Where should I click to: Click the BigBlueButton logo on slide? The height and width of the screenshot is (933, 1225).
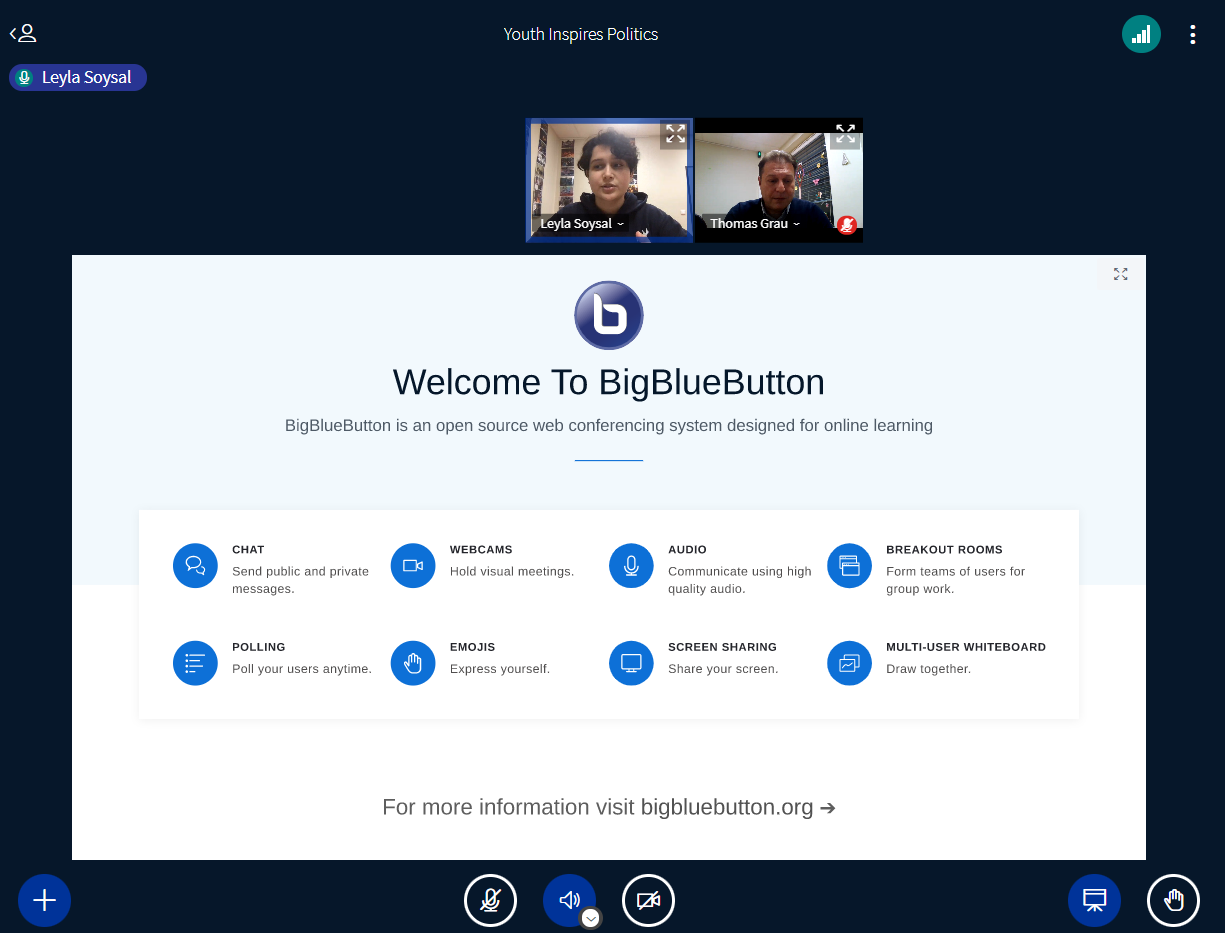pyautogui.click(x=608, y=315)
